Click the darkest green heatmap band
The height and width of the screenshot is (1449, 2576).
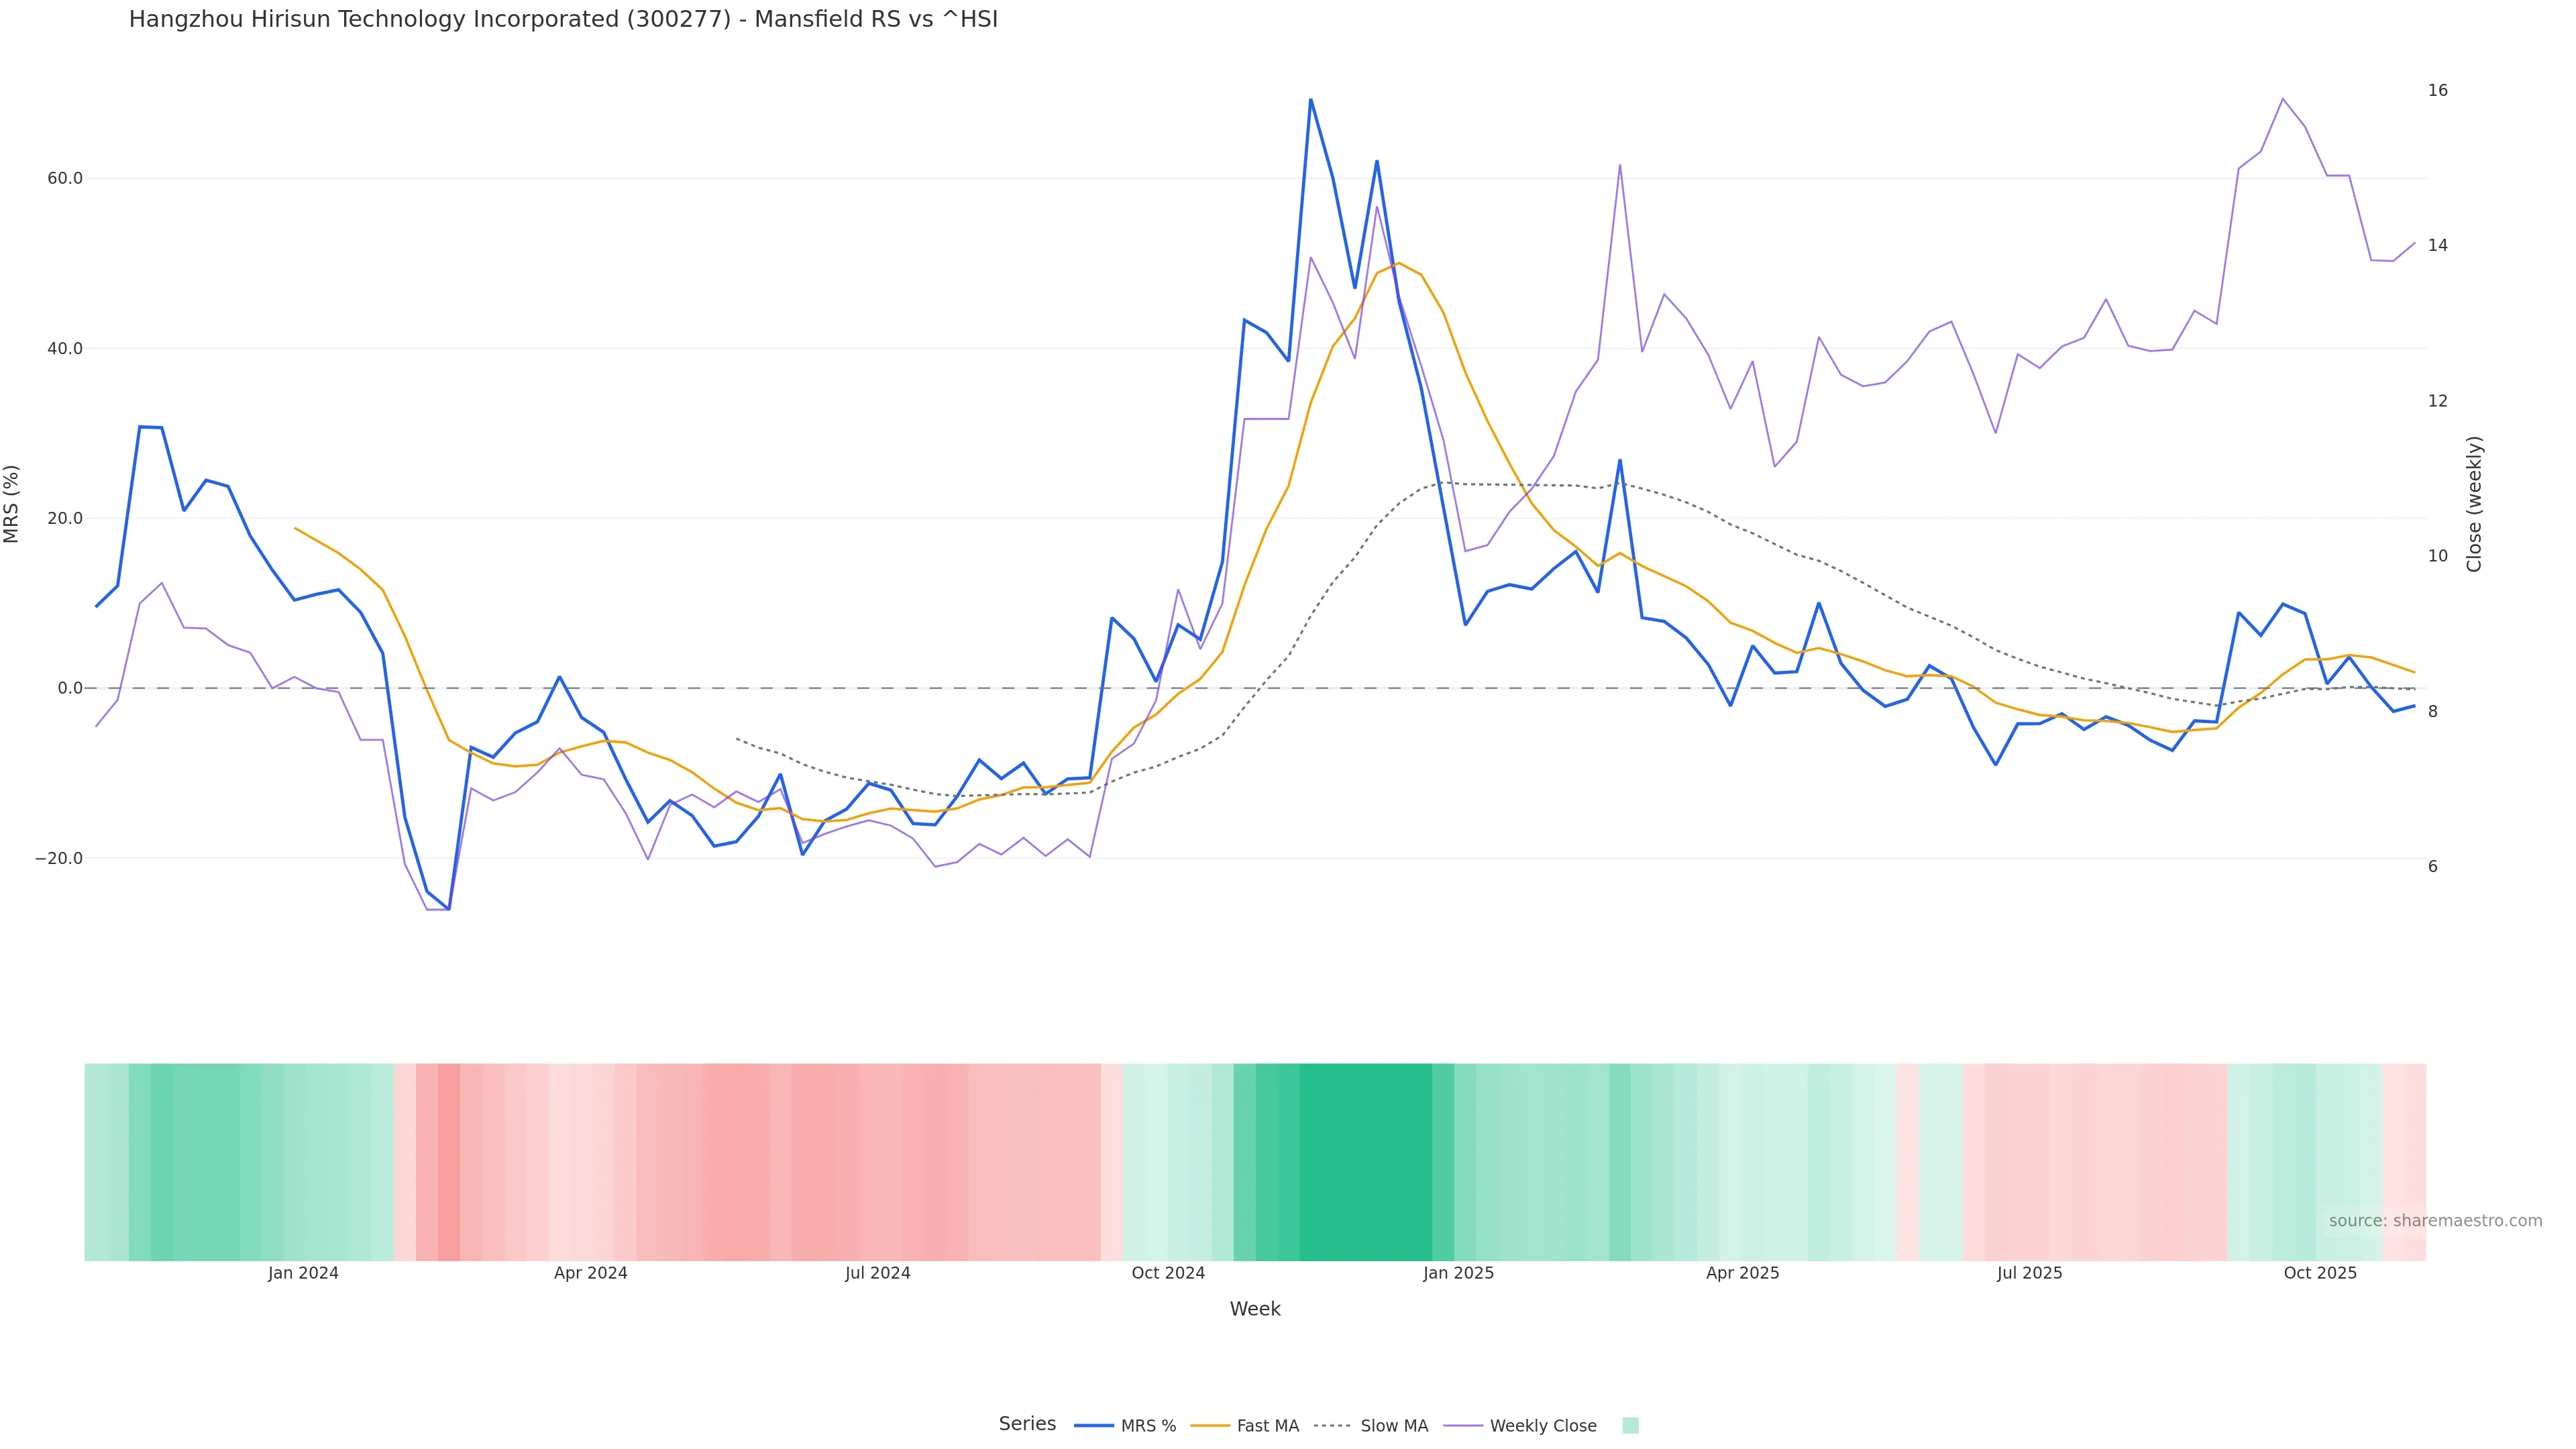(x=1365, y=1162)
